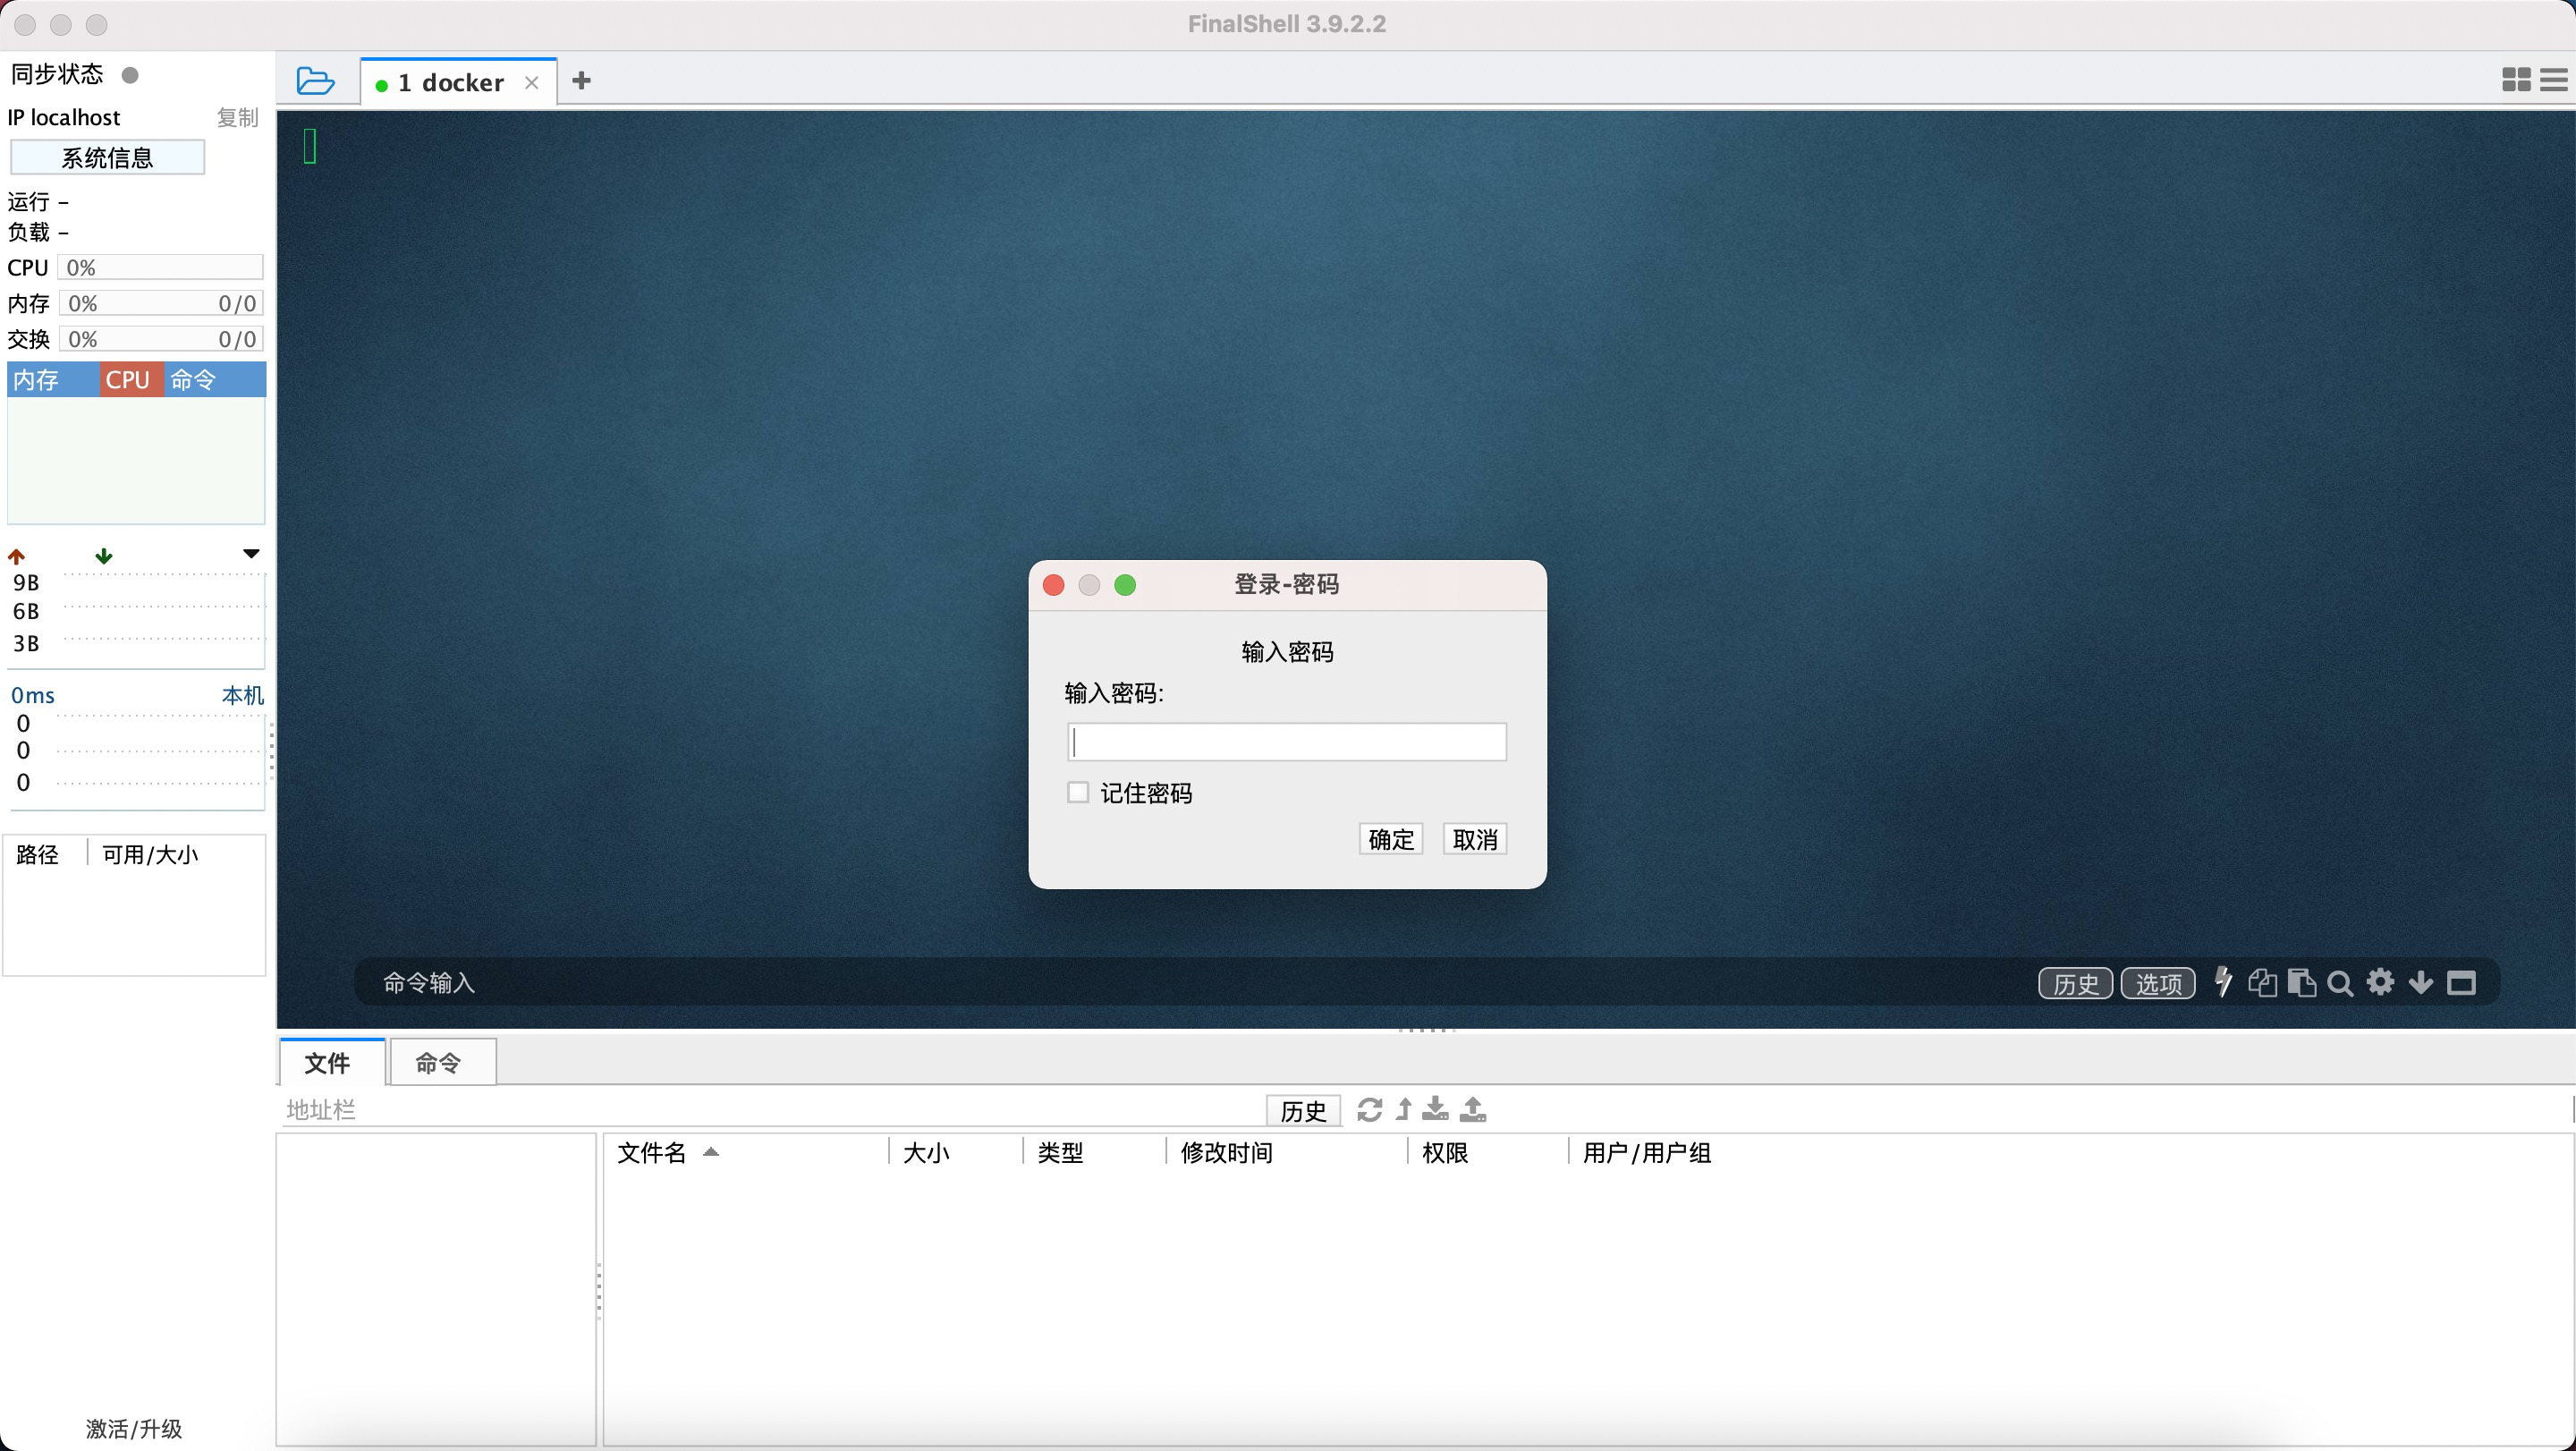Click the copy icon in command bar
2576x1451 pixels.
[2262, 983]
